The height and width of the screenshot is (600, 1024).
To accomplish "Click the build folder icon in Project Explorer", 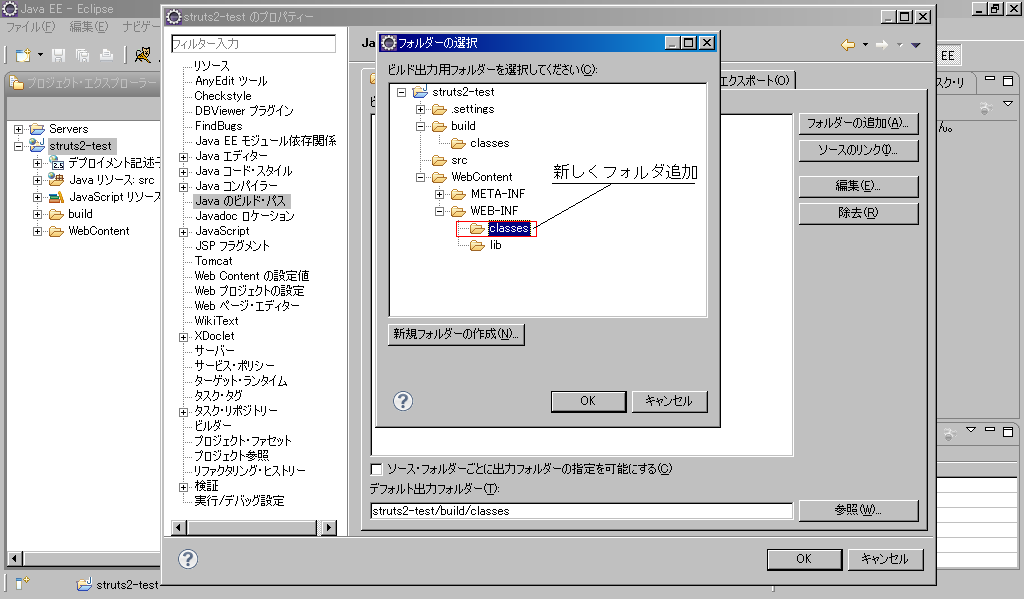I will point(57,213).
